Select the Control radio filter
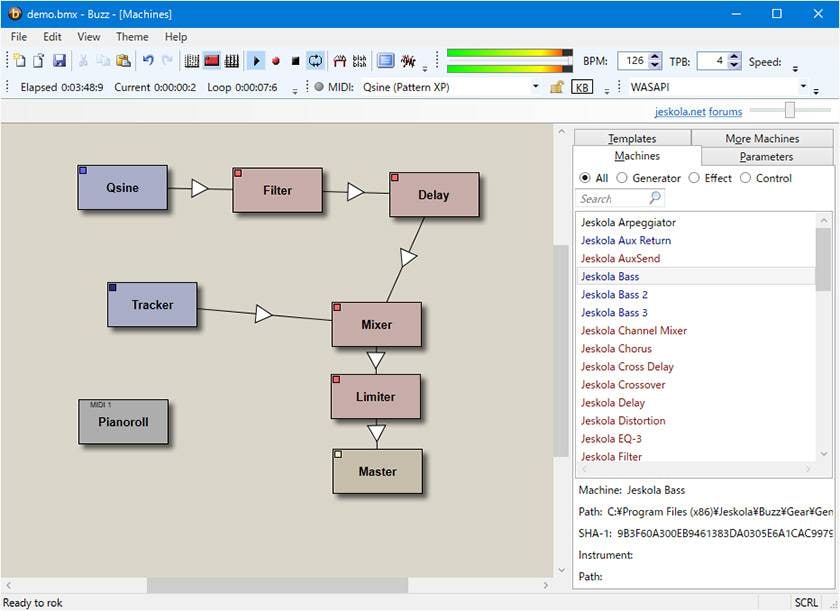Image resolution: width=840 pixels, height=611 pixels. (x=746, y=178)
